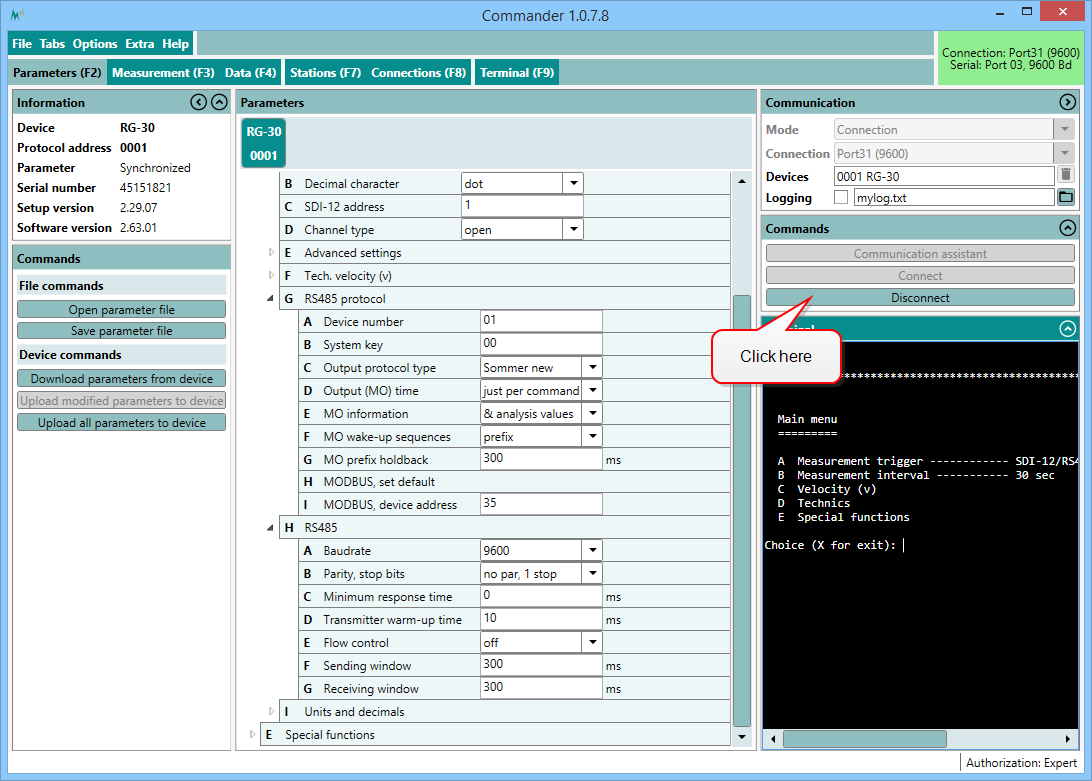Click Download parameters from device
The height and width of the screenshot is (781, 1092).
coord(121,378)
